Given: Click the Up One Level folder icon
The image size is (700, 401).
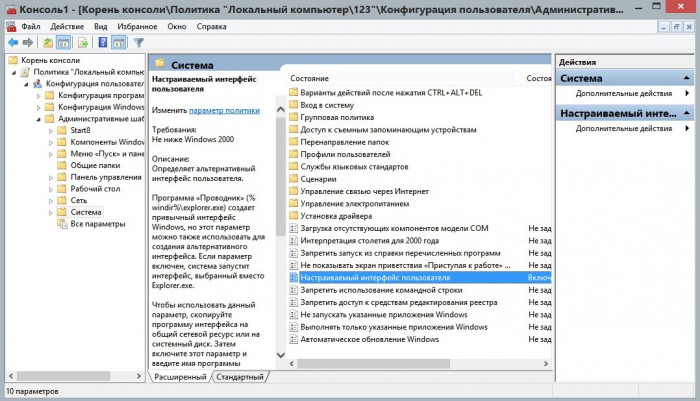Looking at the screenshot, I should click(47, 42).
